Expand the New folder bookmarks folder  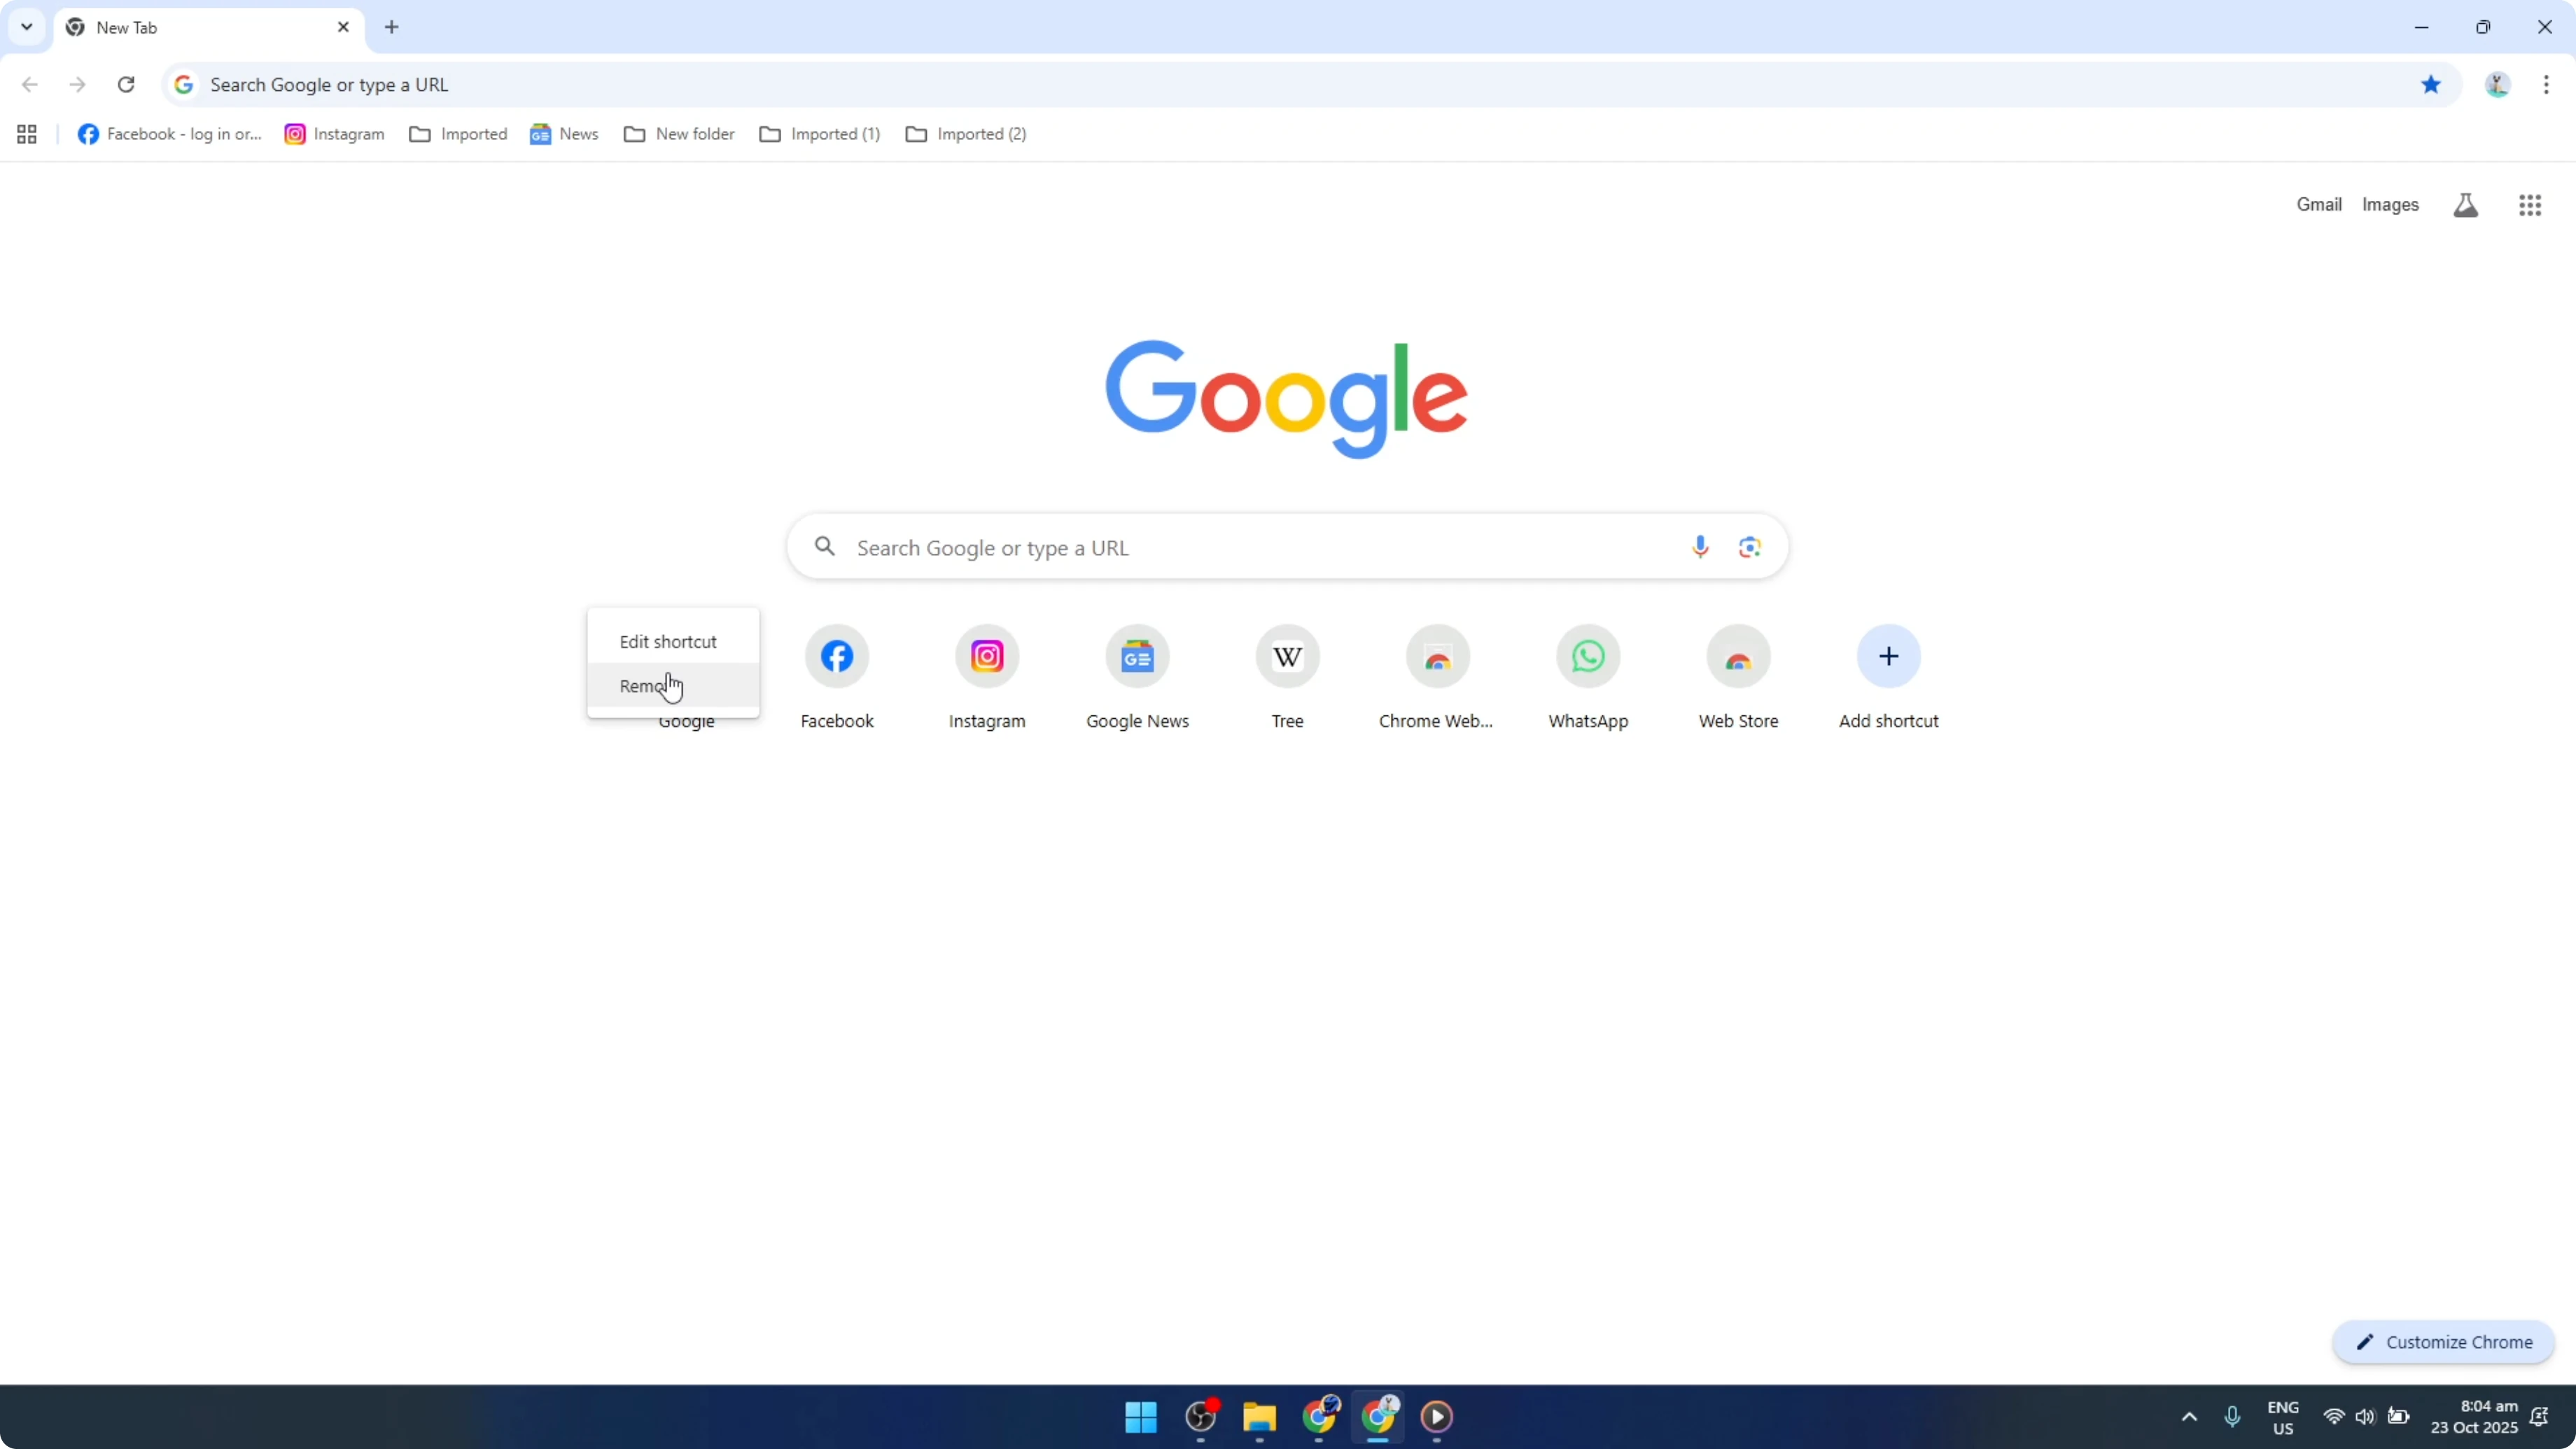coord(679,134)
